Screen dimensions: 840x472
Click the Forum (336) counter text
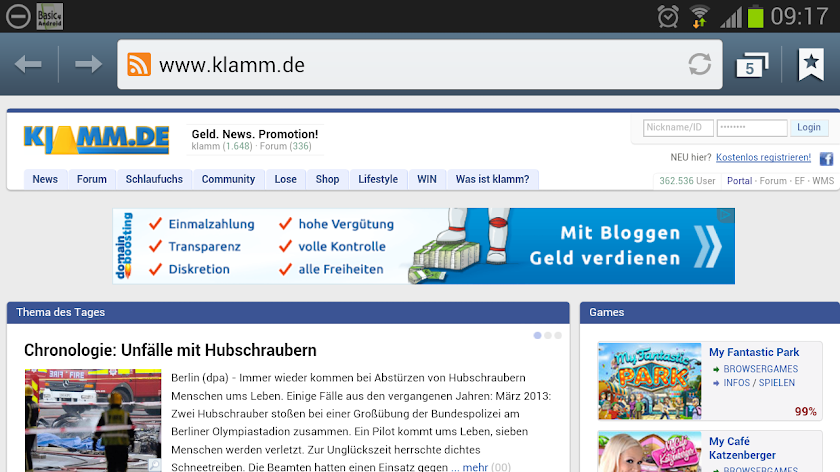286,146
